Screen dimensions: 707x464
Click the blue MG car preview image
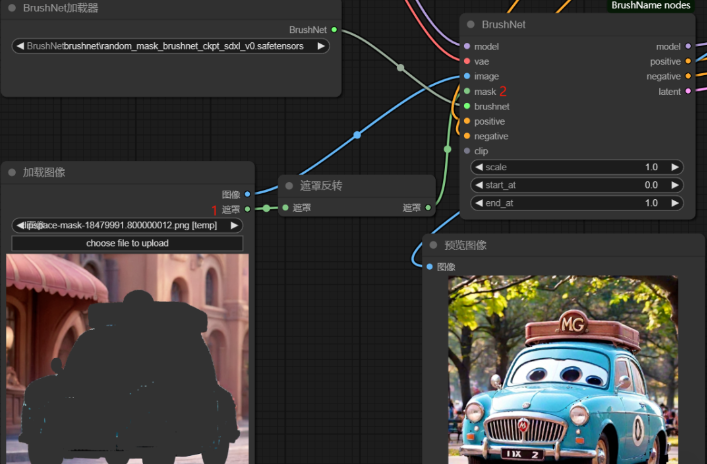click(x=563, y=370)
